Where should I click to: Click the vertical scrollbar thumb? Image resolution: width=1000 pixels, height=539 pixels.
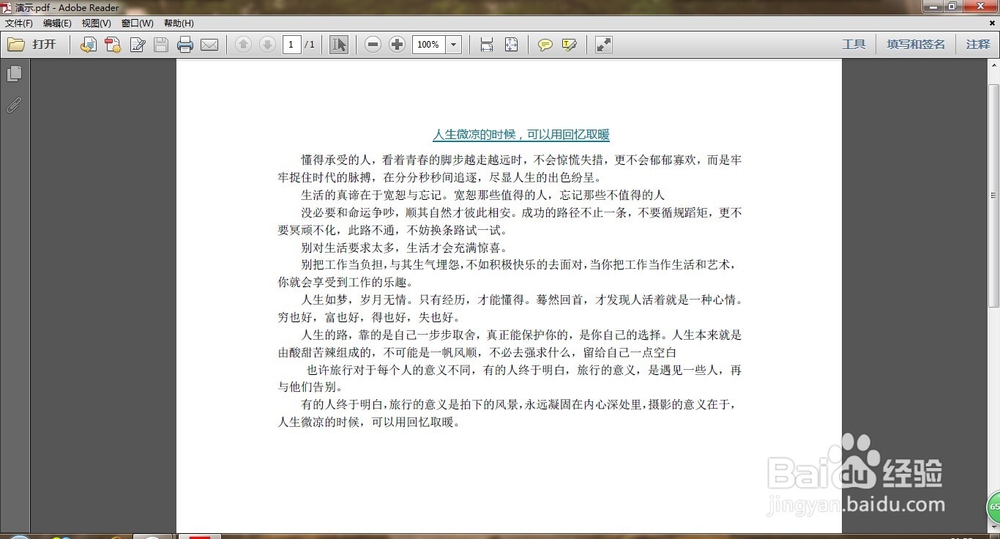[x=994, y=195]
